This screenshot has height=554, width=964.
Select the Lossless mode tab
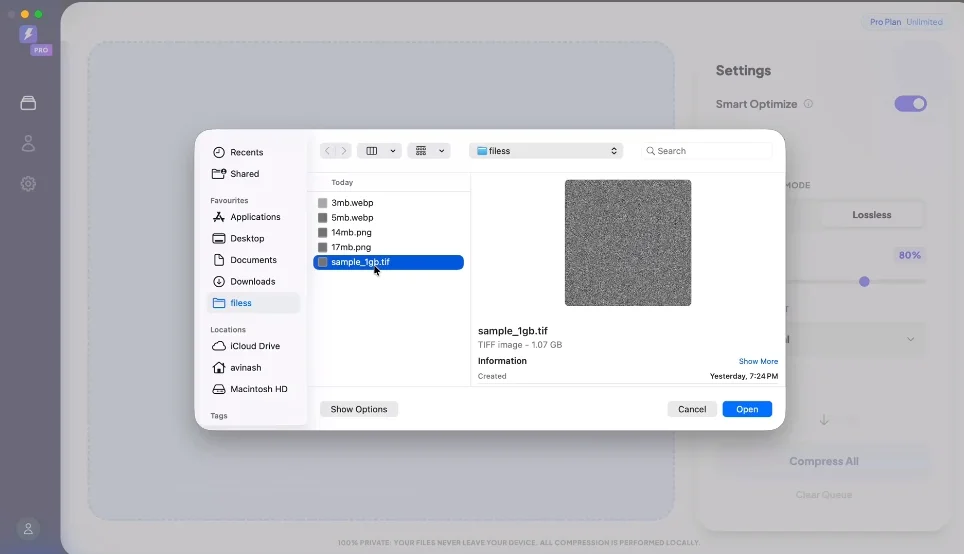pyautogui.click(x=872, y=215)
